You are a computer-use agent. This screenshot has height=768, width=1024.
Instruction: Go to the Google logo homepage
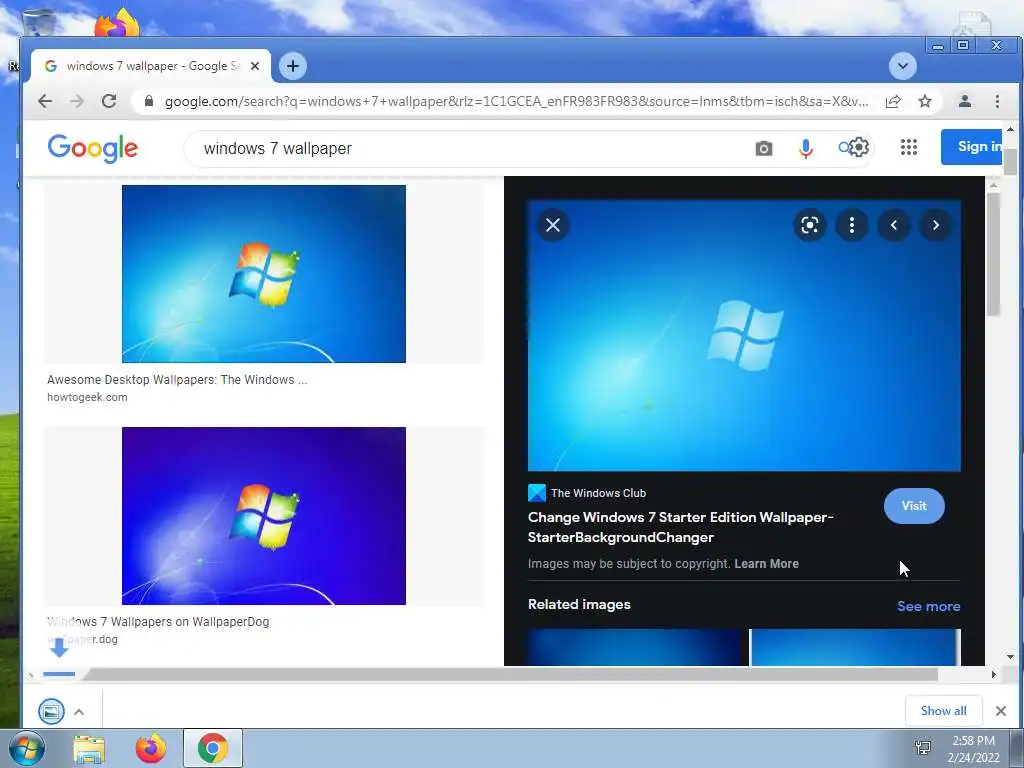coord(93,148)
